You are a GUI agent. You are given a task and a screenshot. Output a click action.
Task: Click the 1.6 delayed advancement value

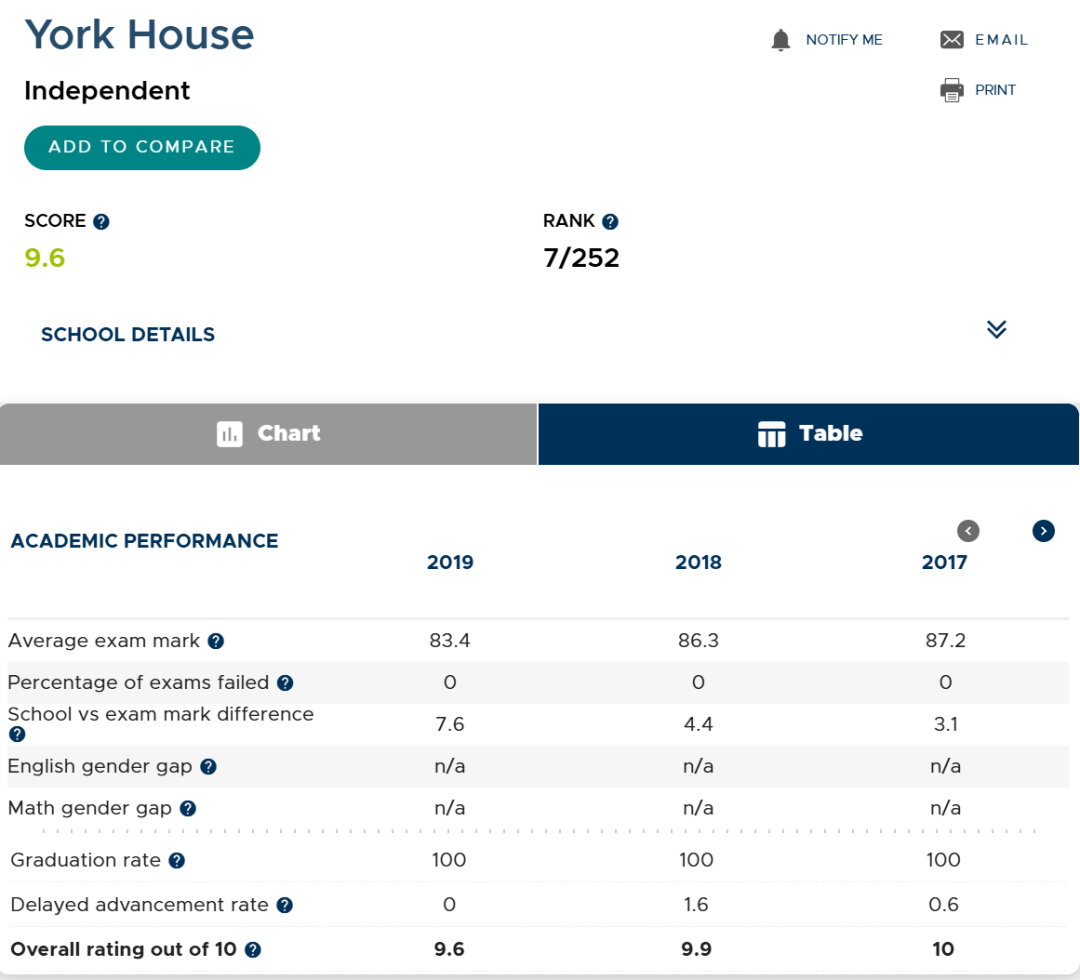(696, 904)
